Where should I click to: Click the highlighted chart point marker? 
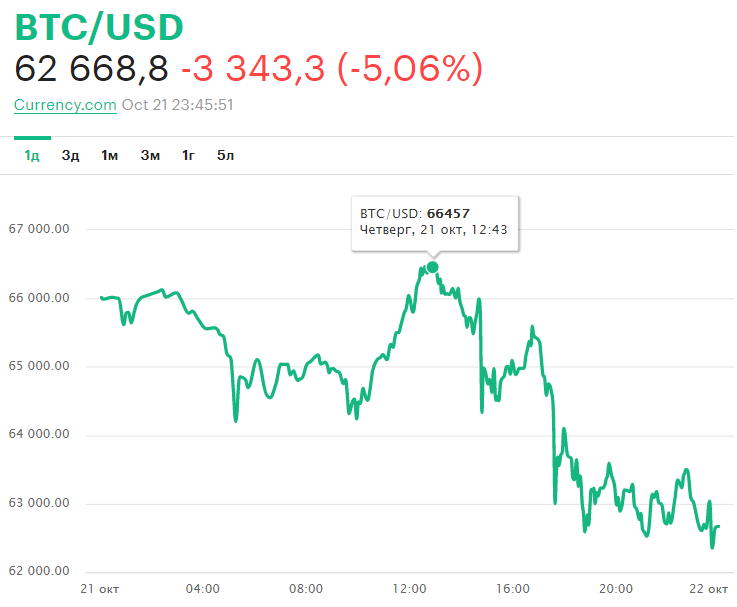coord(432,267)
